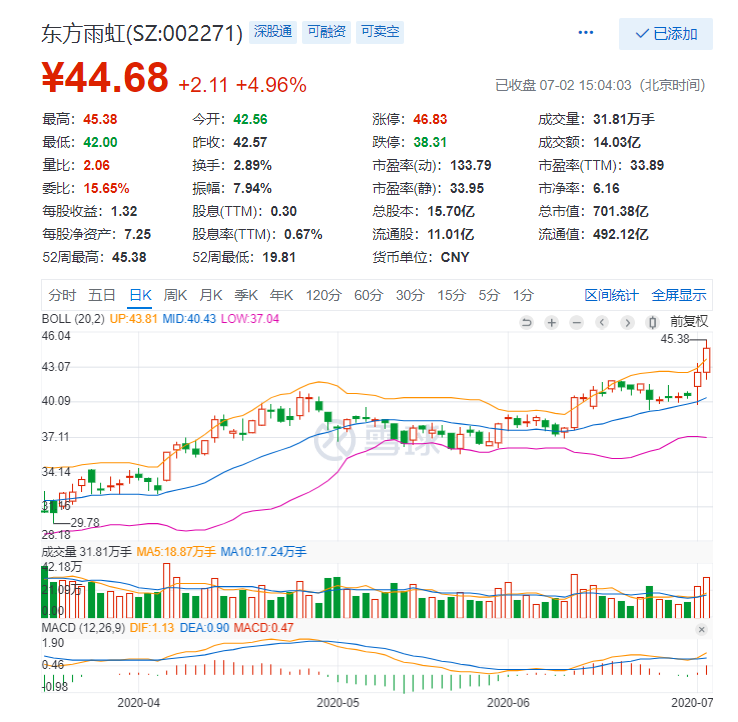Click the 可融资 tag
The width and height of the screenshot is (738, 722).
(327, 32)
